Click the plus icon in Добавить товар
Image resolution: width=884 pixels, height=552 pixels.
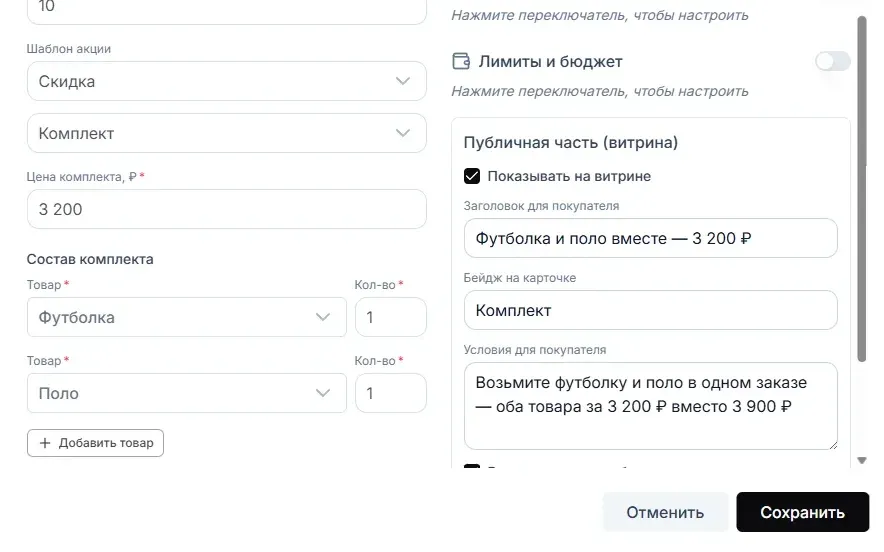pos(45,443)
